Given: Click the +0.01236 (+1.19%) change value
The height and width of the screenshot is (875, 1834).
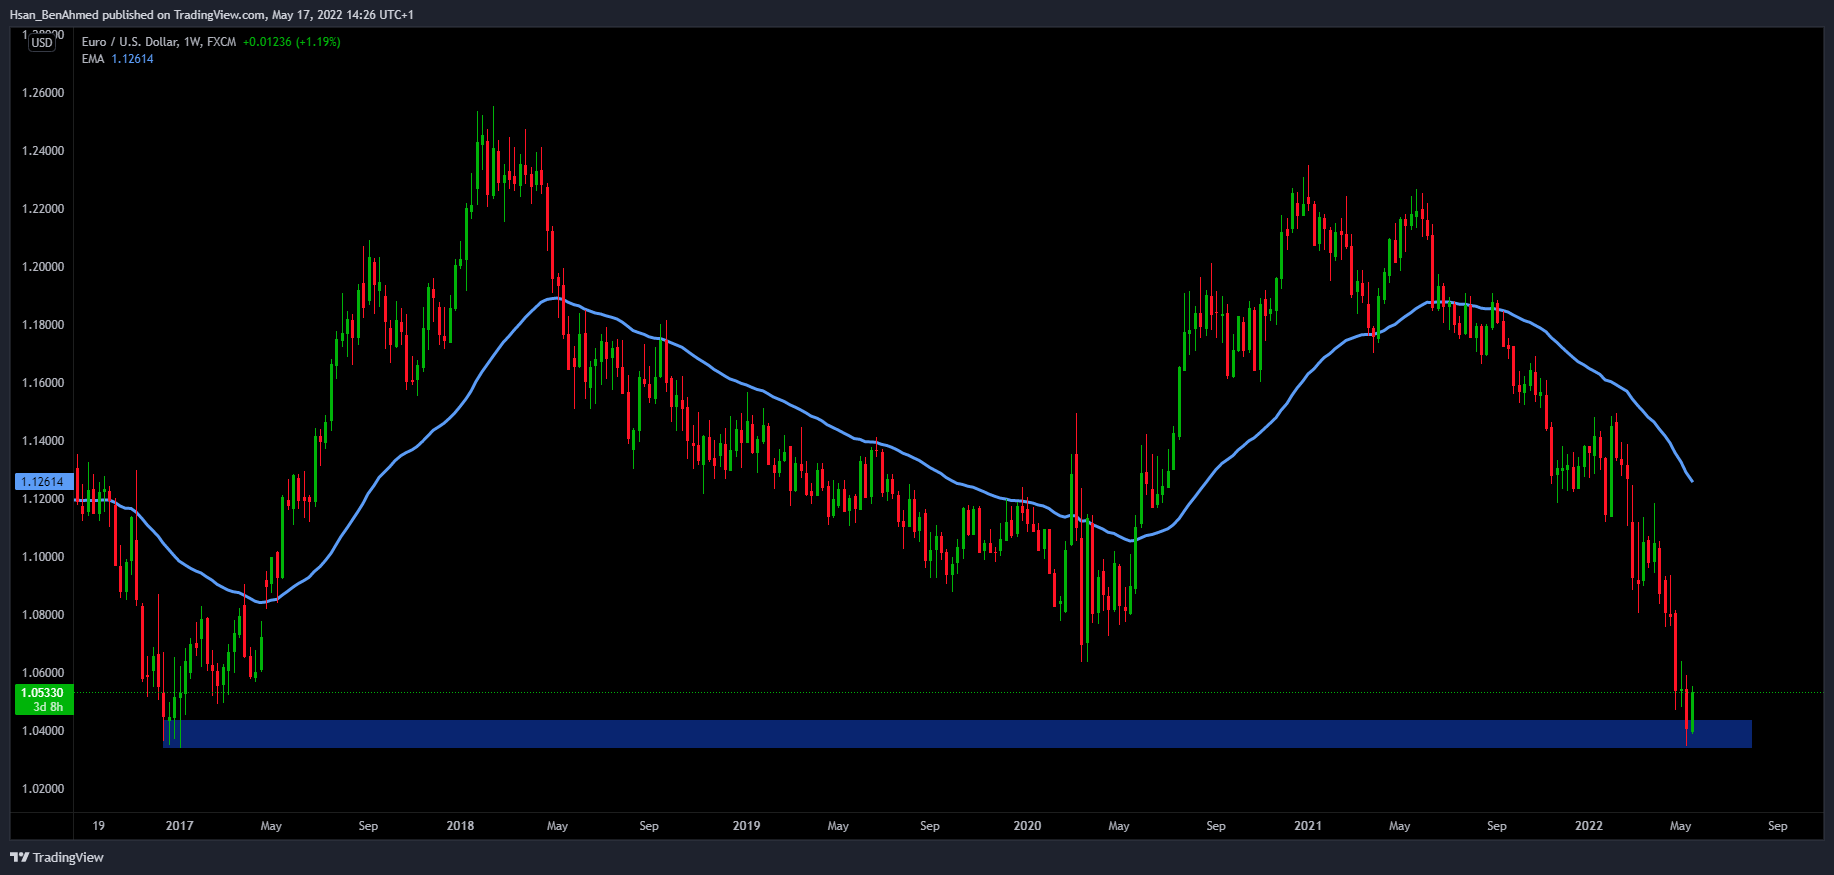Looking at the screenshot, I should click(291, 42).
